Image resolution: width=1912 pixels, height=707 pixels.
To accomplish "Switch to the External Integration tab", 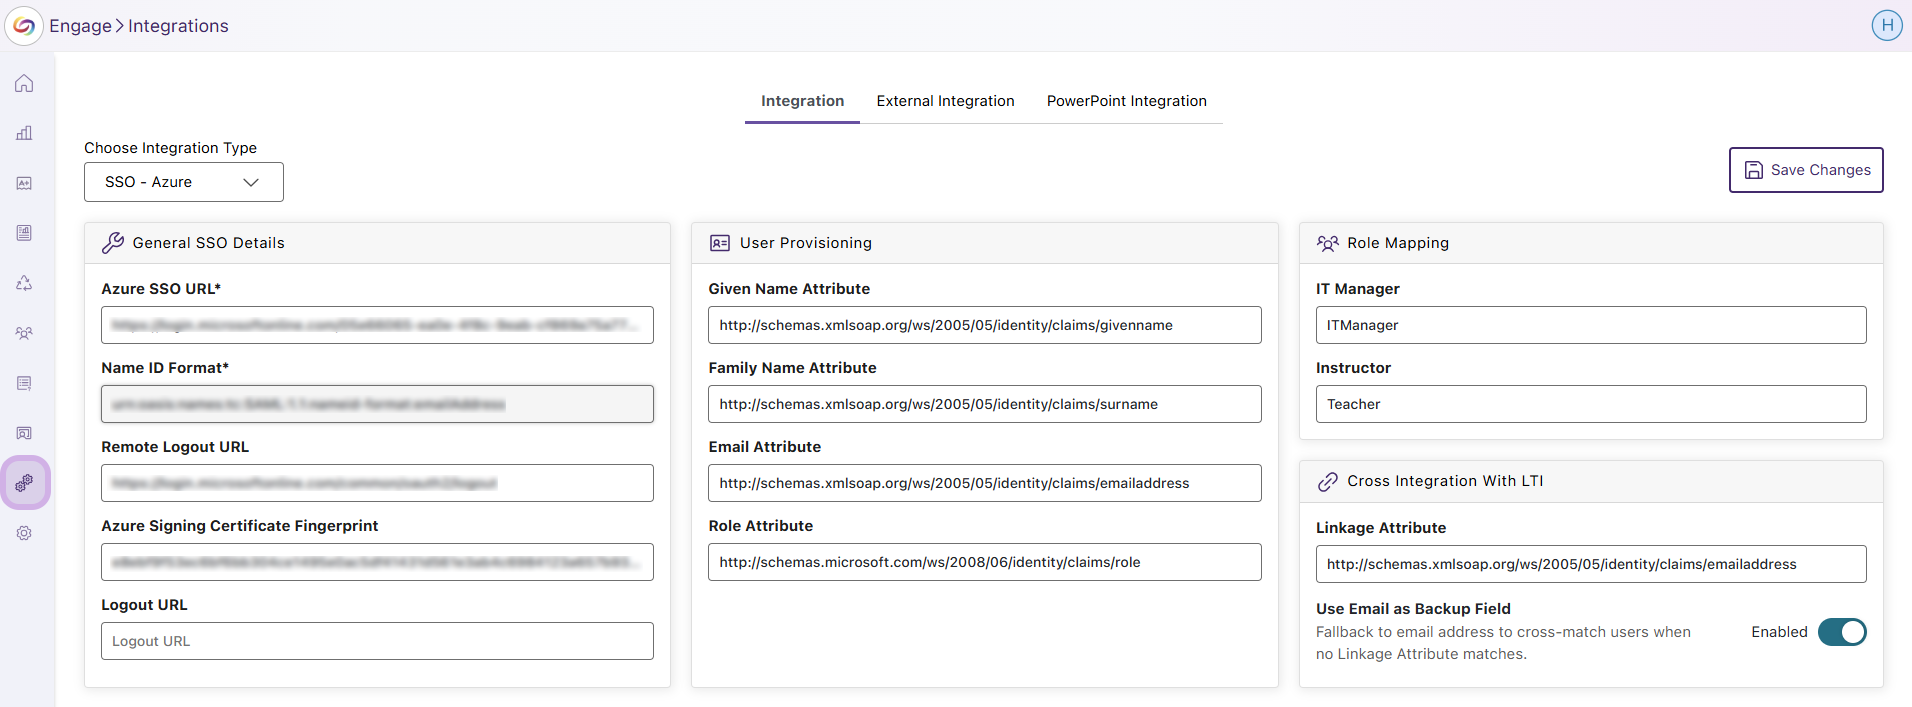I will [x=945, y=101].
